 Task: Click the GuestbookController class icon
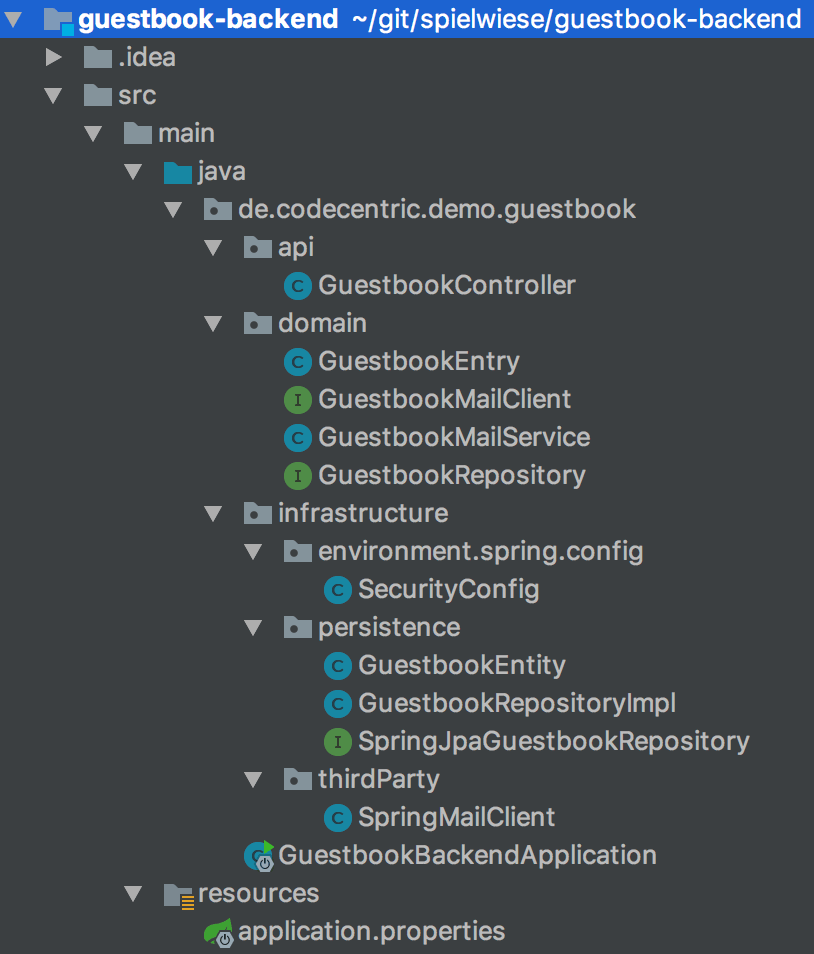tap(297, 286)
